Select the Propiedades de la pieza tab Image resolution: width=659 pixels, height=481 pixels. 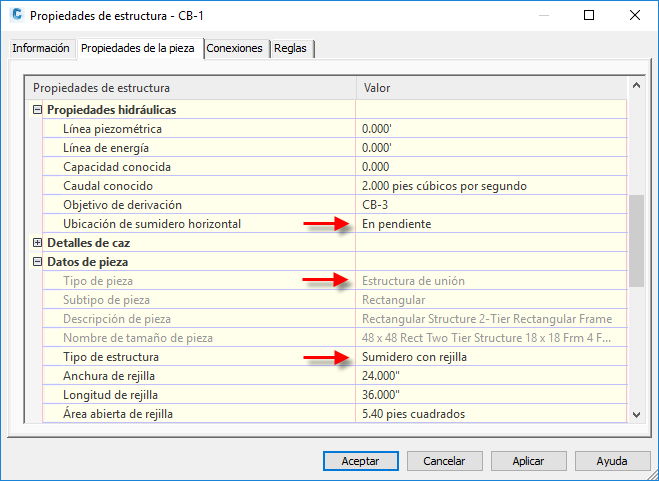[x=138, y=48]
